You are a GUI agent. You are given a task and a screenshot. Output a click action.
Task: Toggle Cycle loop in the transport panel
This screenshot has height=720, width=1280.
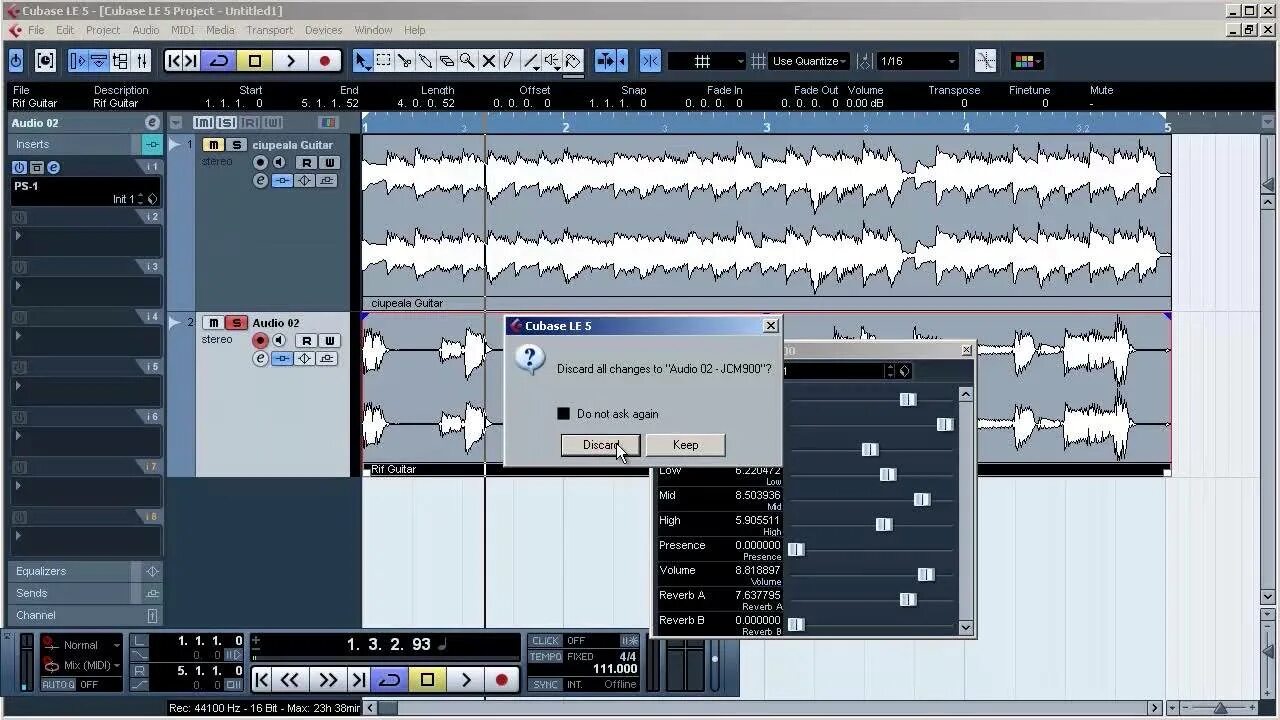coord(390,680)
